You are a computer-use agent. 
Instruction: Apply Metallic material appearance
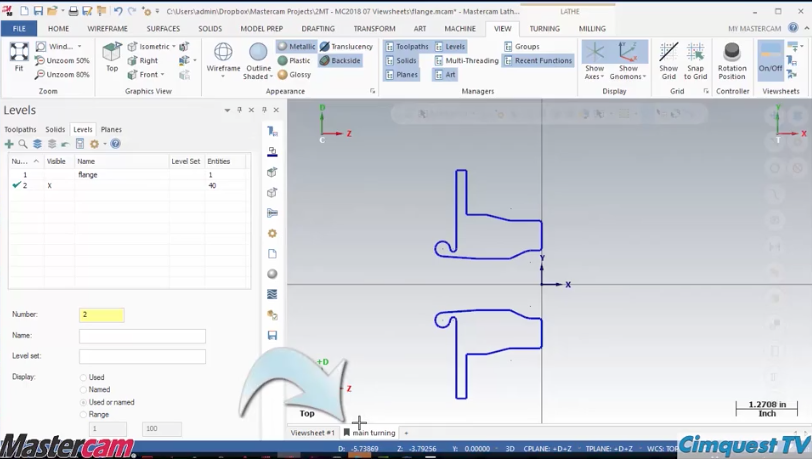coord(296,47)
